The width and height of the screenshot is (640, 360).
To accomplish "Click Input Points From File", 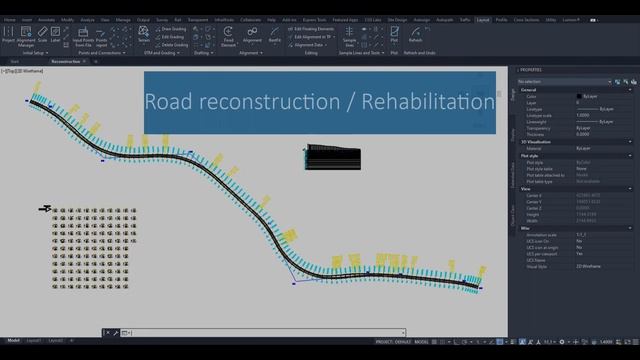I will [83, 36].
